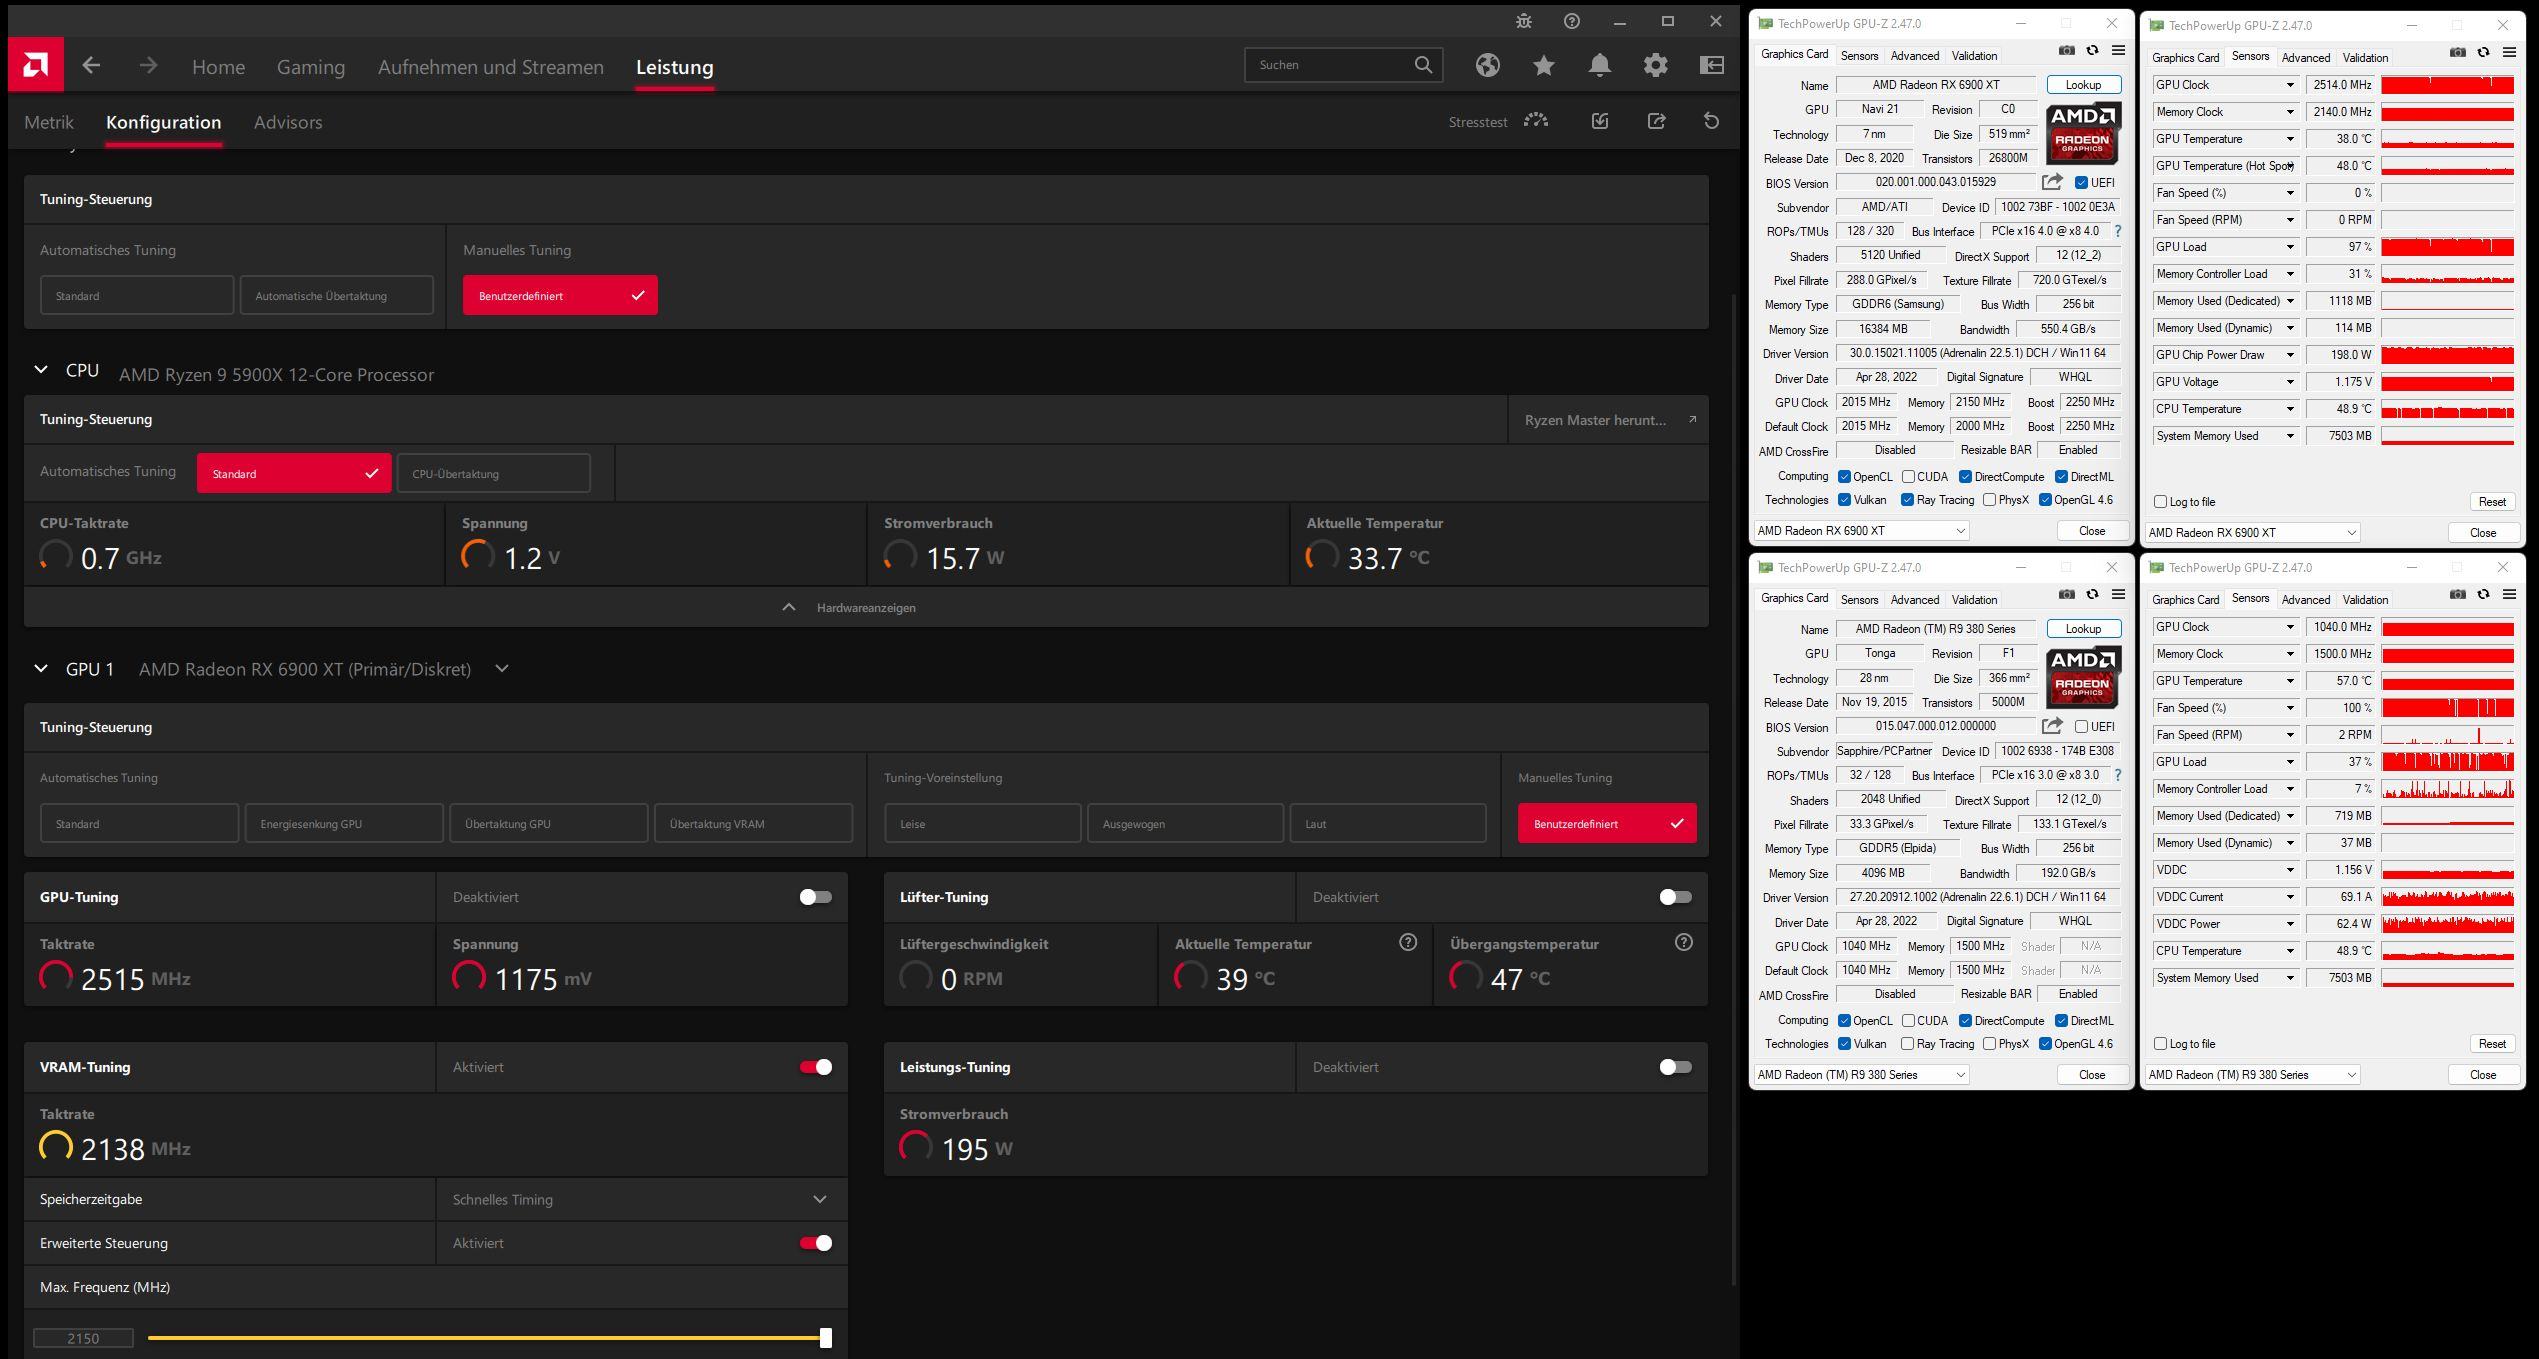Click the GPU-Z screenshot camera icon
The width and height of the screenshot is (2539, 1359).
pos(2066,51)
